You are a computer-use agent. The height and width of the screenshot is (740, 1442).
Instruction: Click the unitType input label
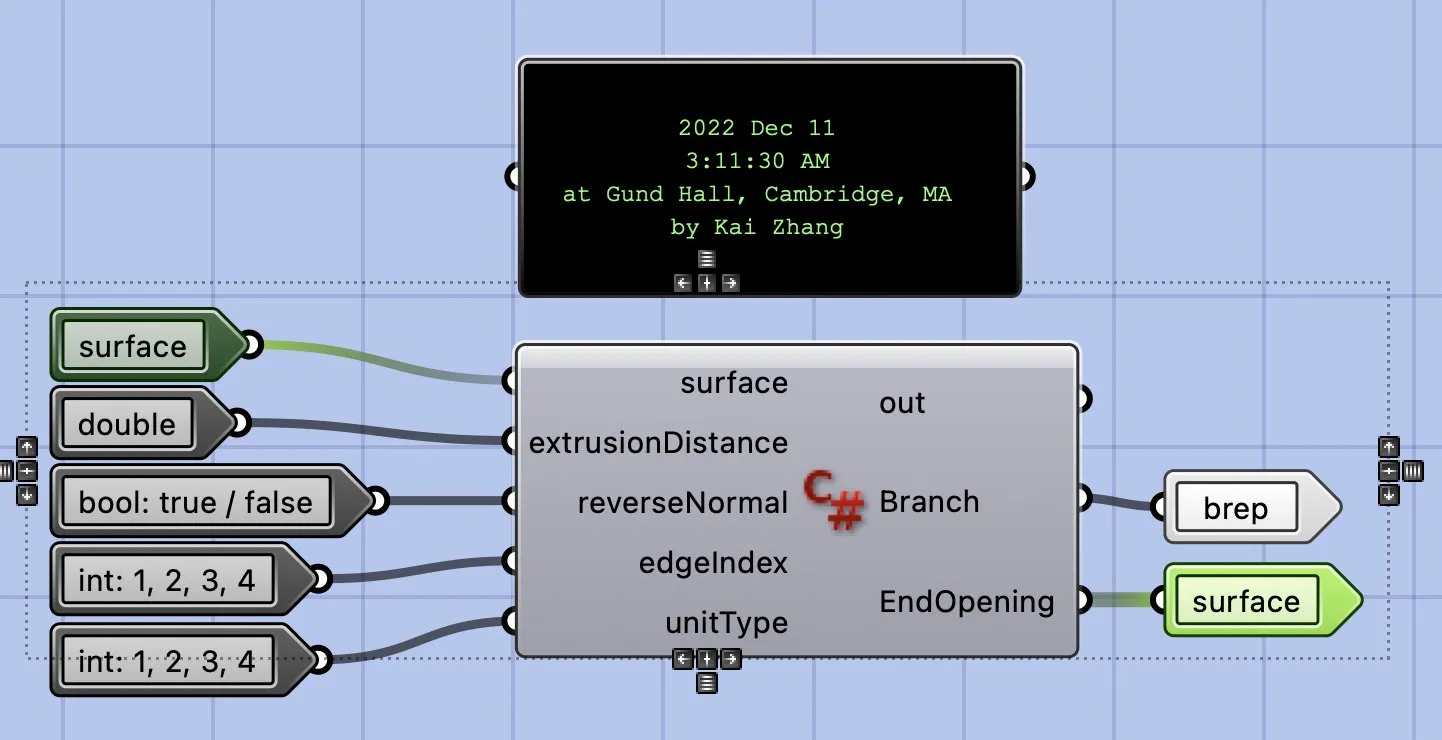pos(727,623)
